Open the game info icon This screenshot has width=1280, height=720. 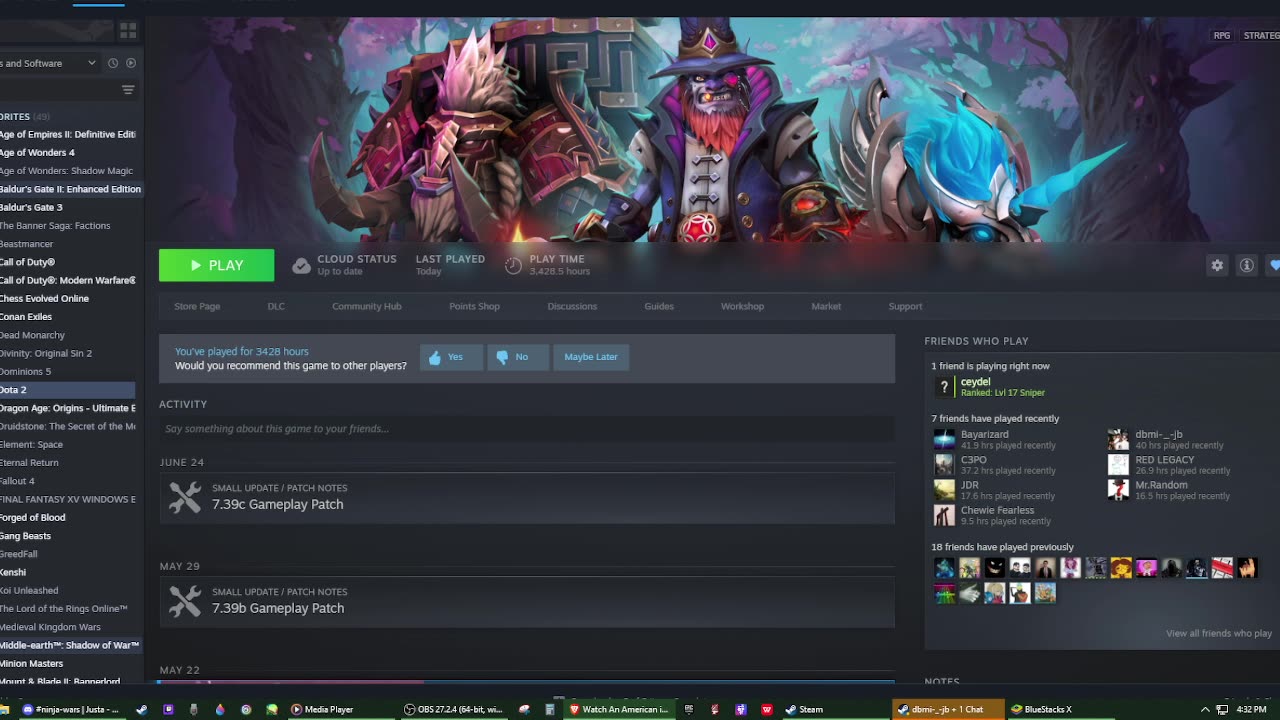coord(1246,265)
